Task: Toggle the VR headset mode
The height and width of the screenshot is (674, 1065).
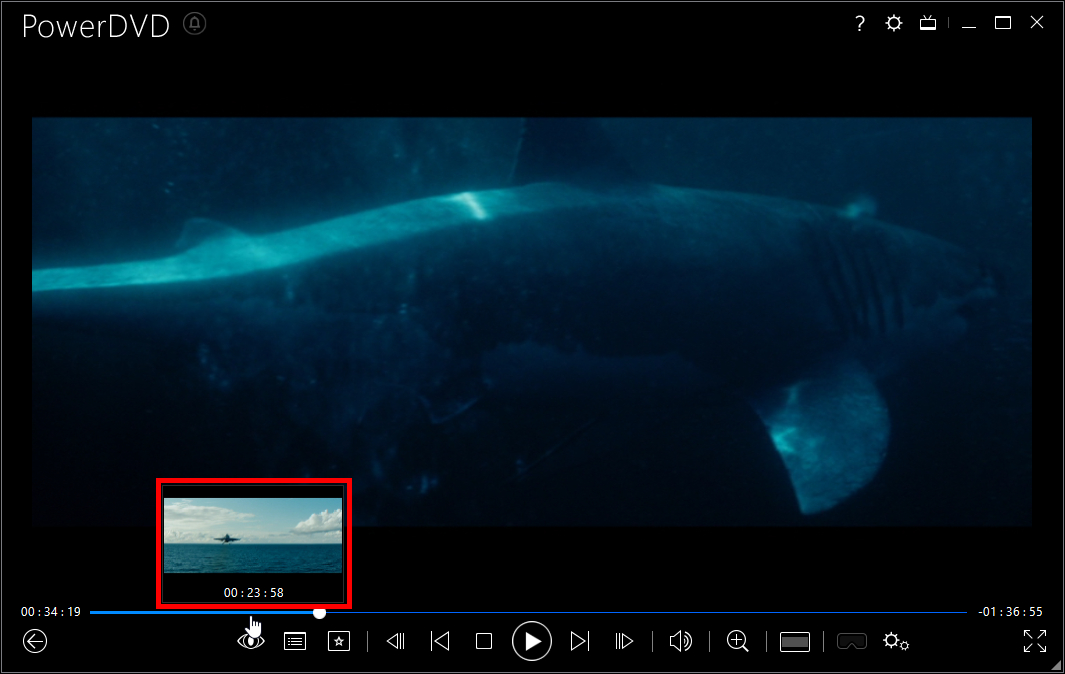Action: [x=852, y=641]
